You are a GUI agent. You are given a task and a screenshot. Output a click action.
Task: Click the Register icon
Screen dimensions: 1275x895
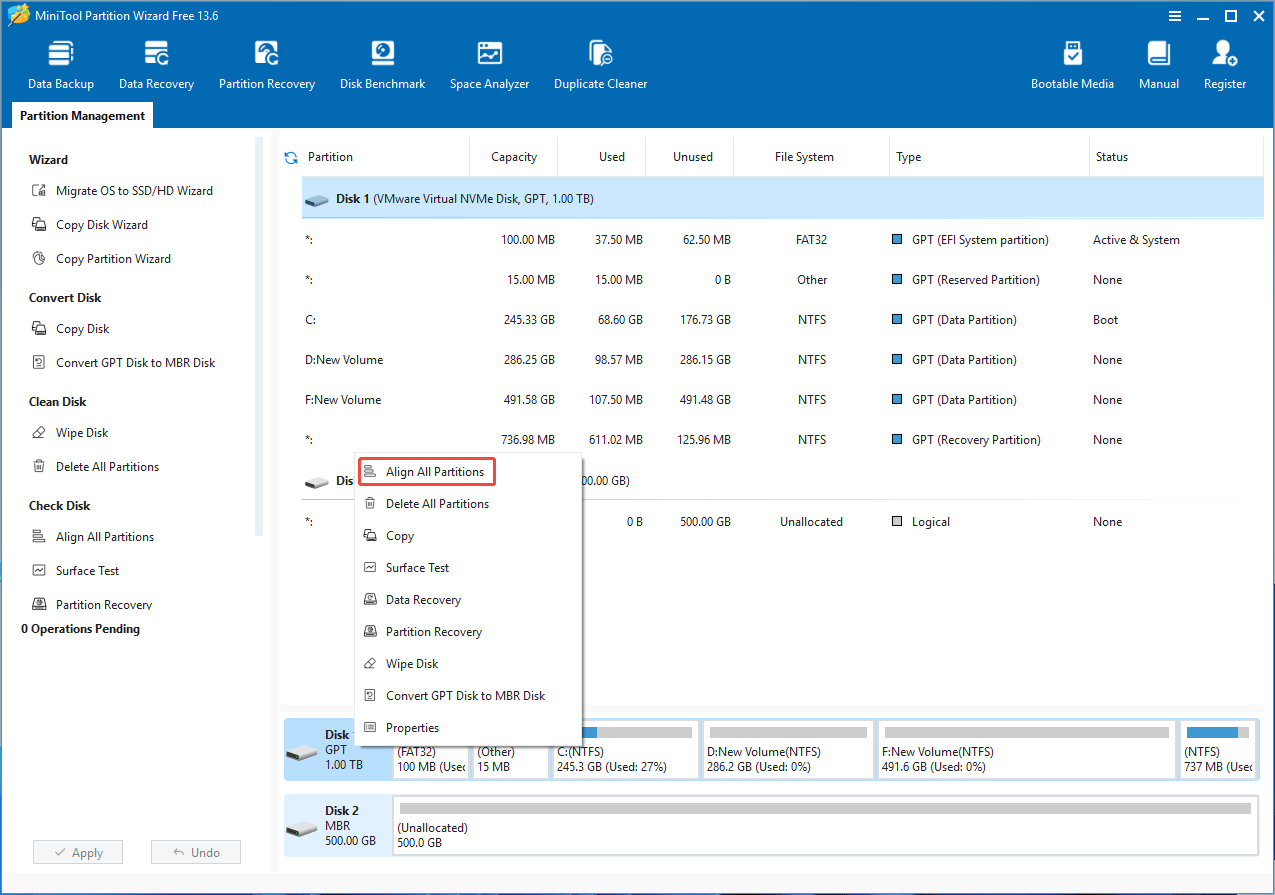pyautogui.click(x=1225, y=66)
